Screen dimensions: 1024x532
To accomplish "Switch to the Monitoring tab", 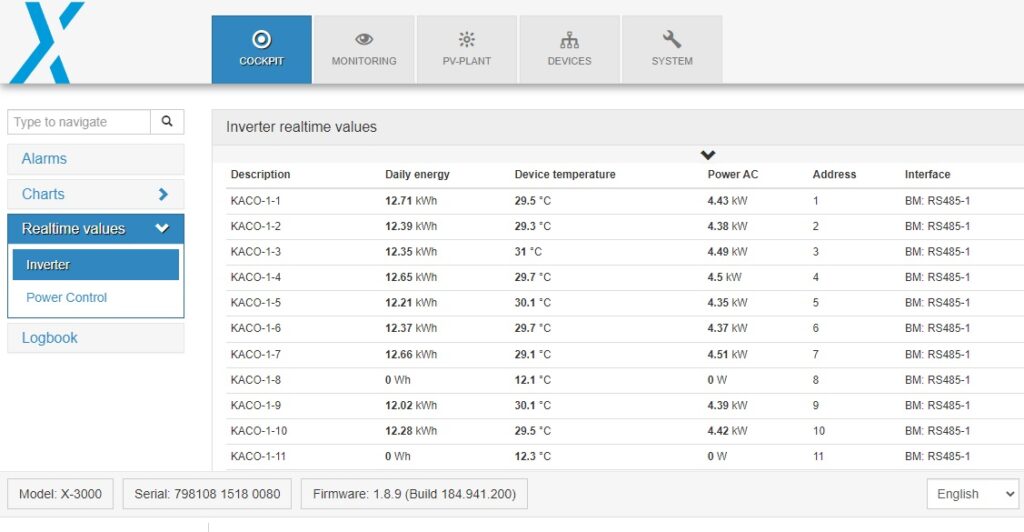I will (364, 50).
